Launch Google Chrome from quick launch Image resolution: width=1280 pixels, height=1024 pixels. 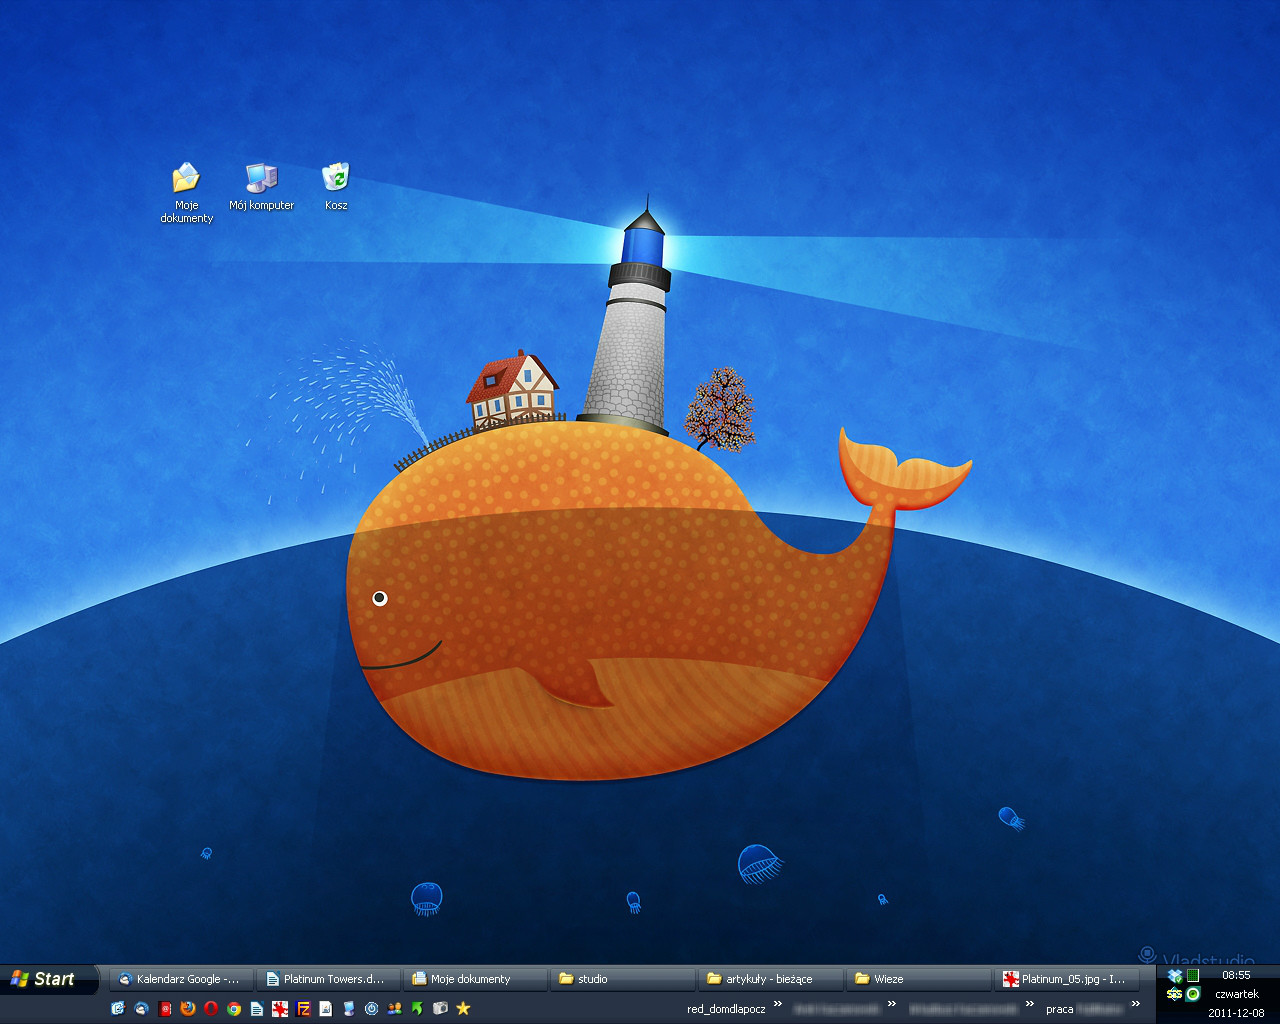coord(234,1009)
